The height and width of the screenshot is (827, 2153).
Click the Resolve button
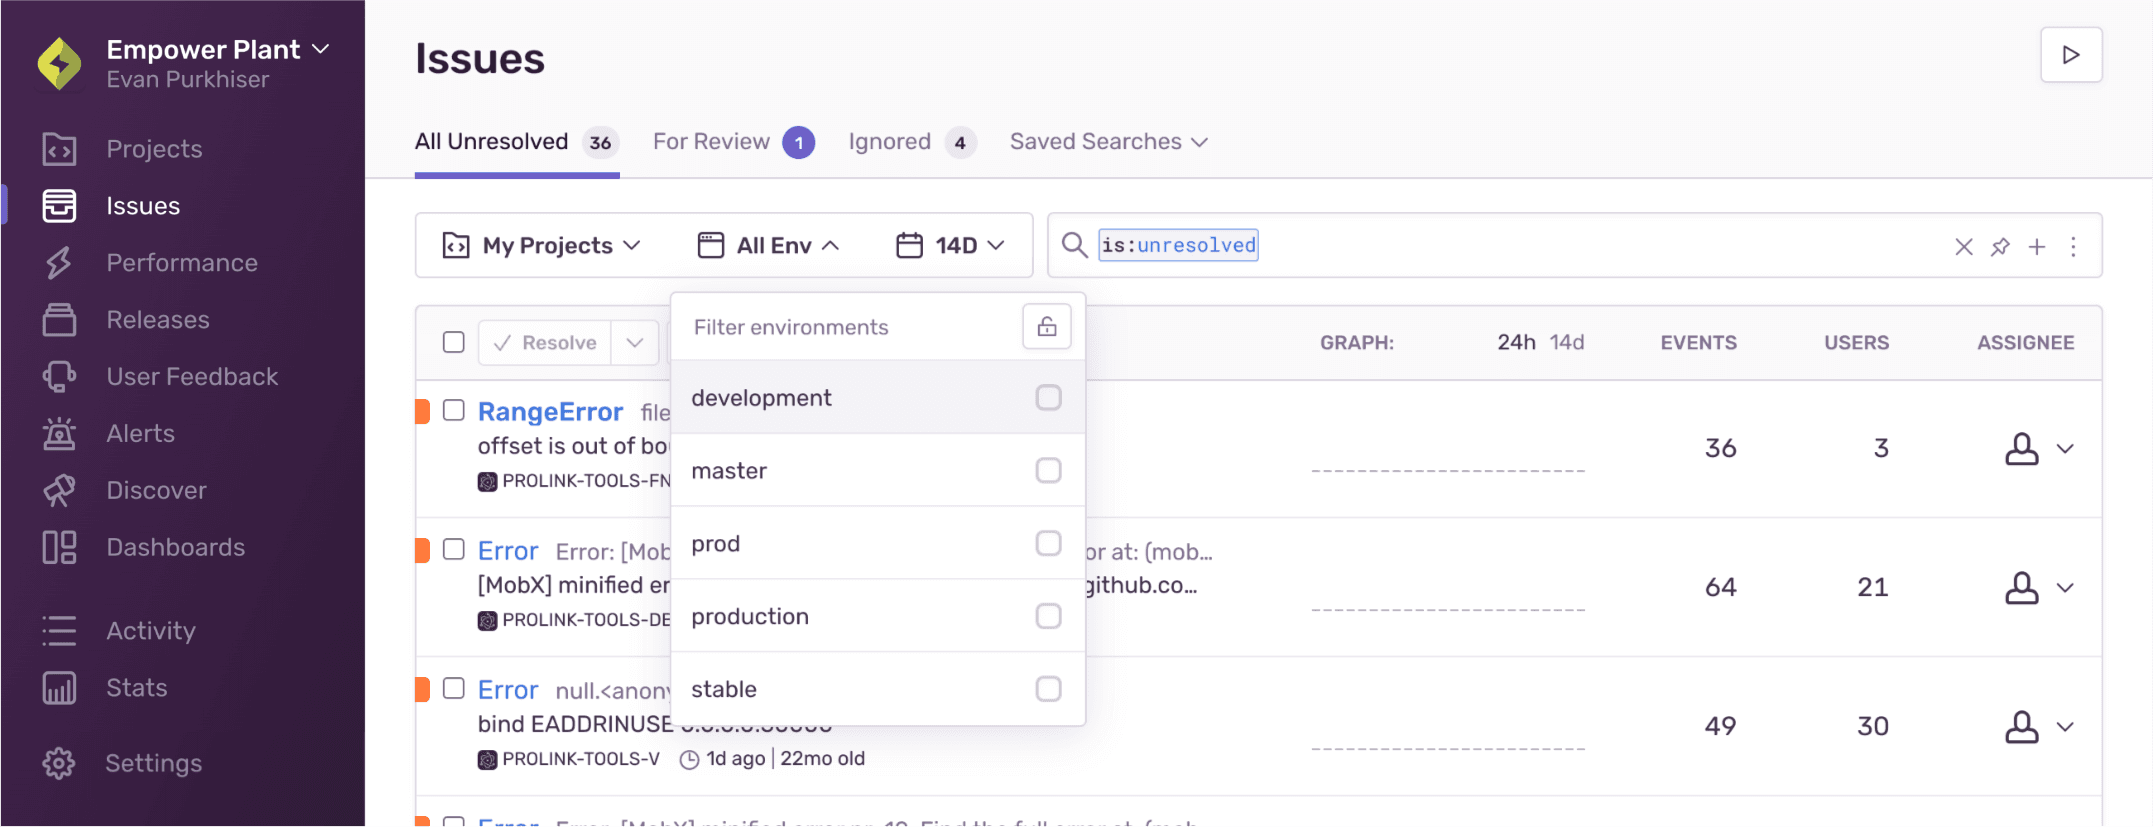coord(546,343)
